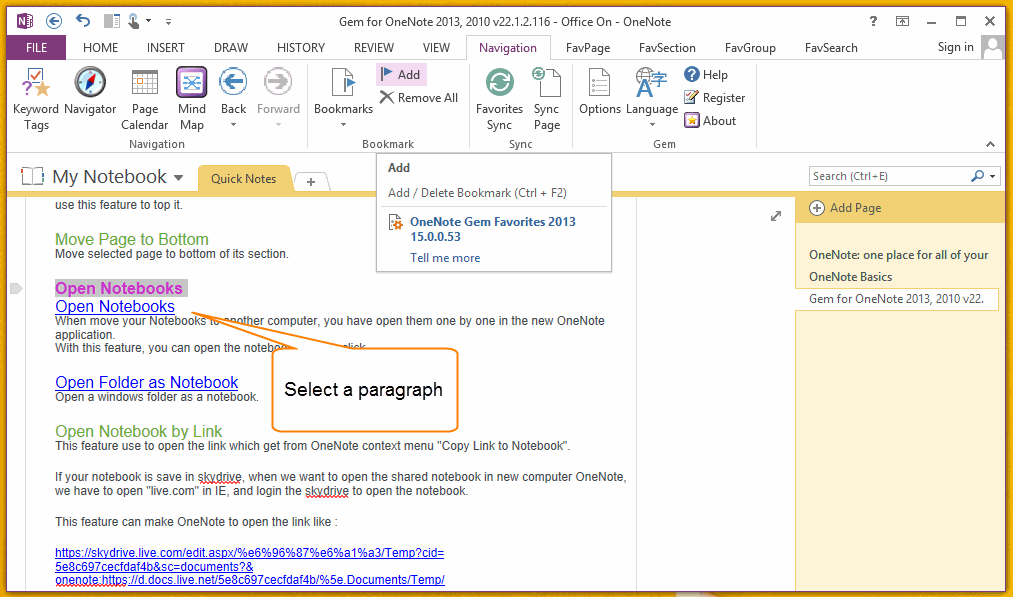Switch to the INSERT tab
Viewport: 1013px width, 597px height.
click(165, 48)
